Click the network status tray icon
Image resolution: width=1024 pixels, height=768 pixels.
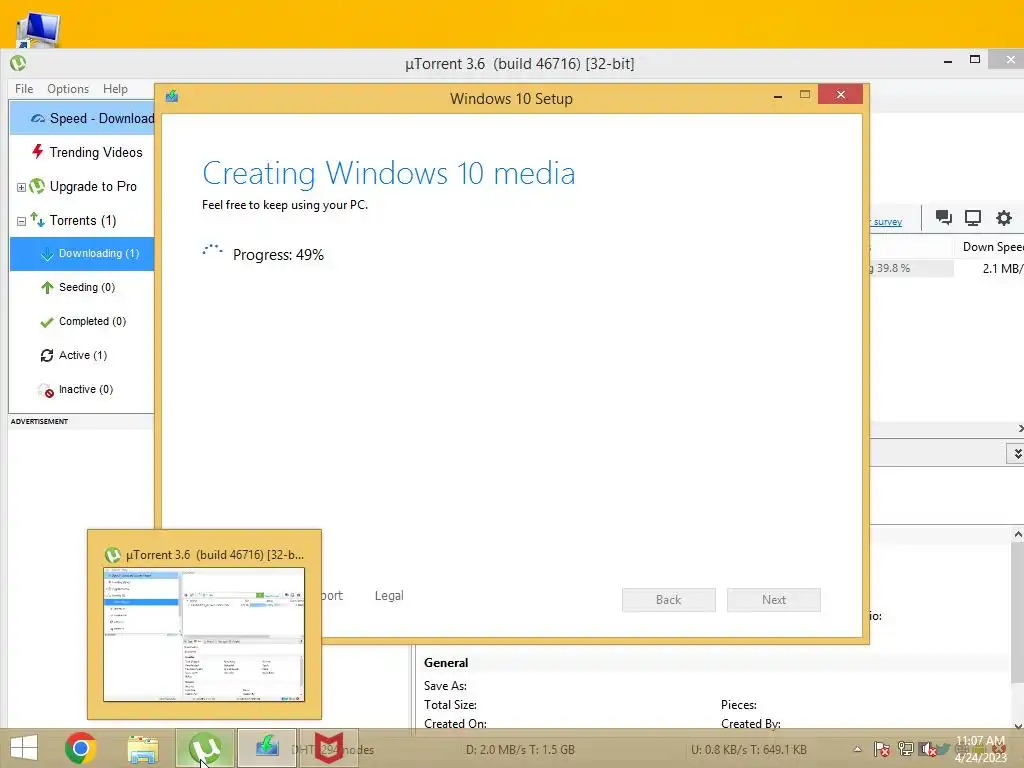click(x=905, y=749)
